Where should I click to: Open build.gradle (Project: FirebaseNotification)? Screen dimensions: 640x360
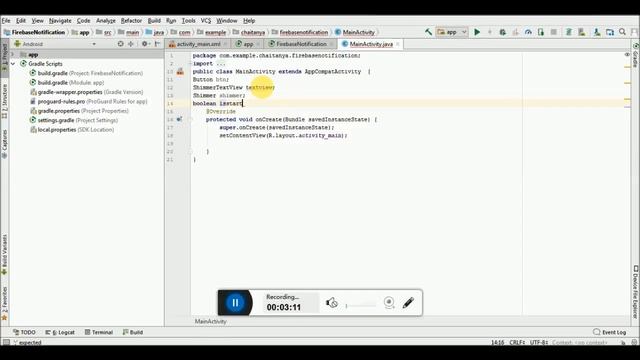pyautogui.click(x=86, y=73)
